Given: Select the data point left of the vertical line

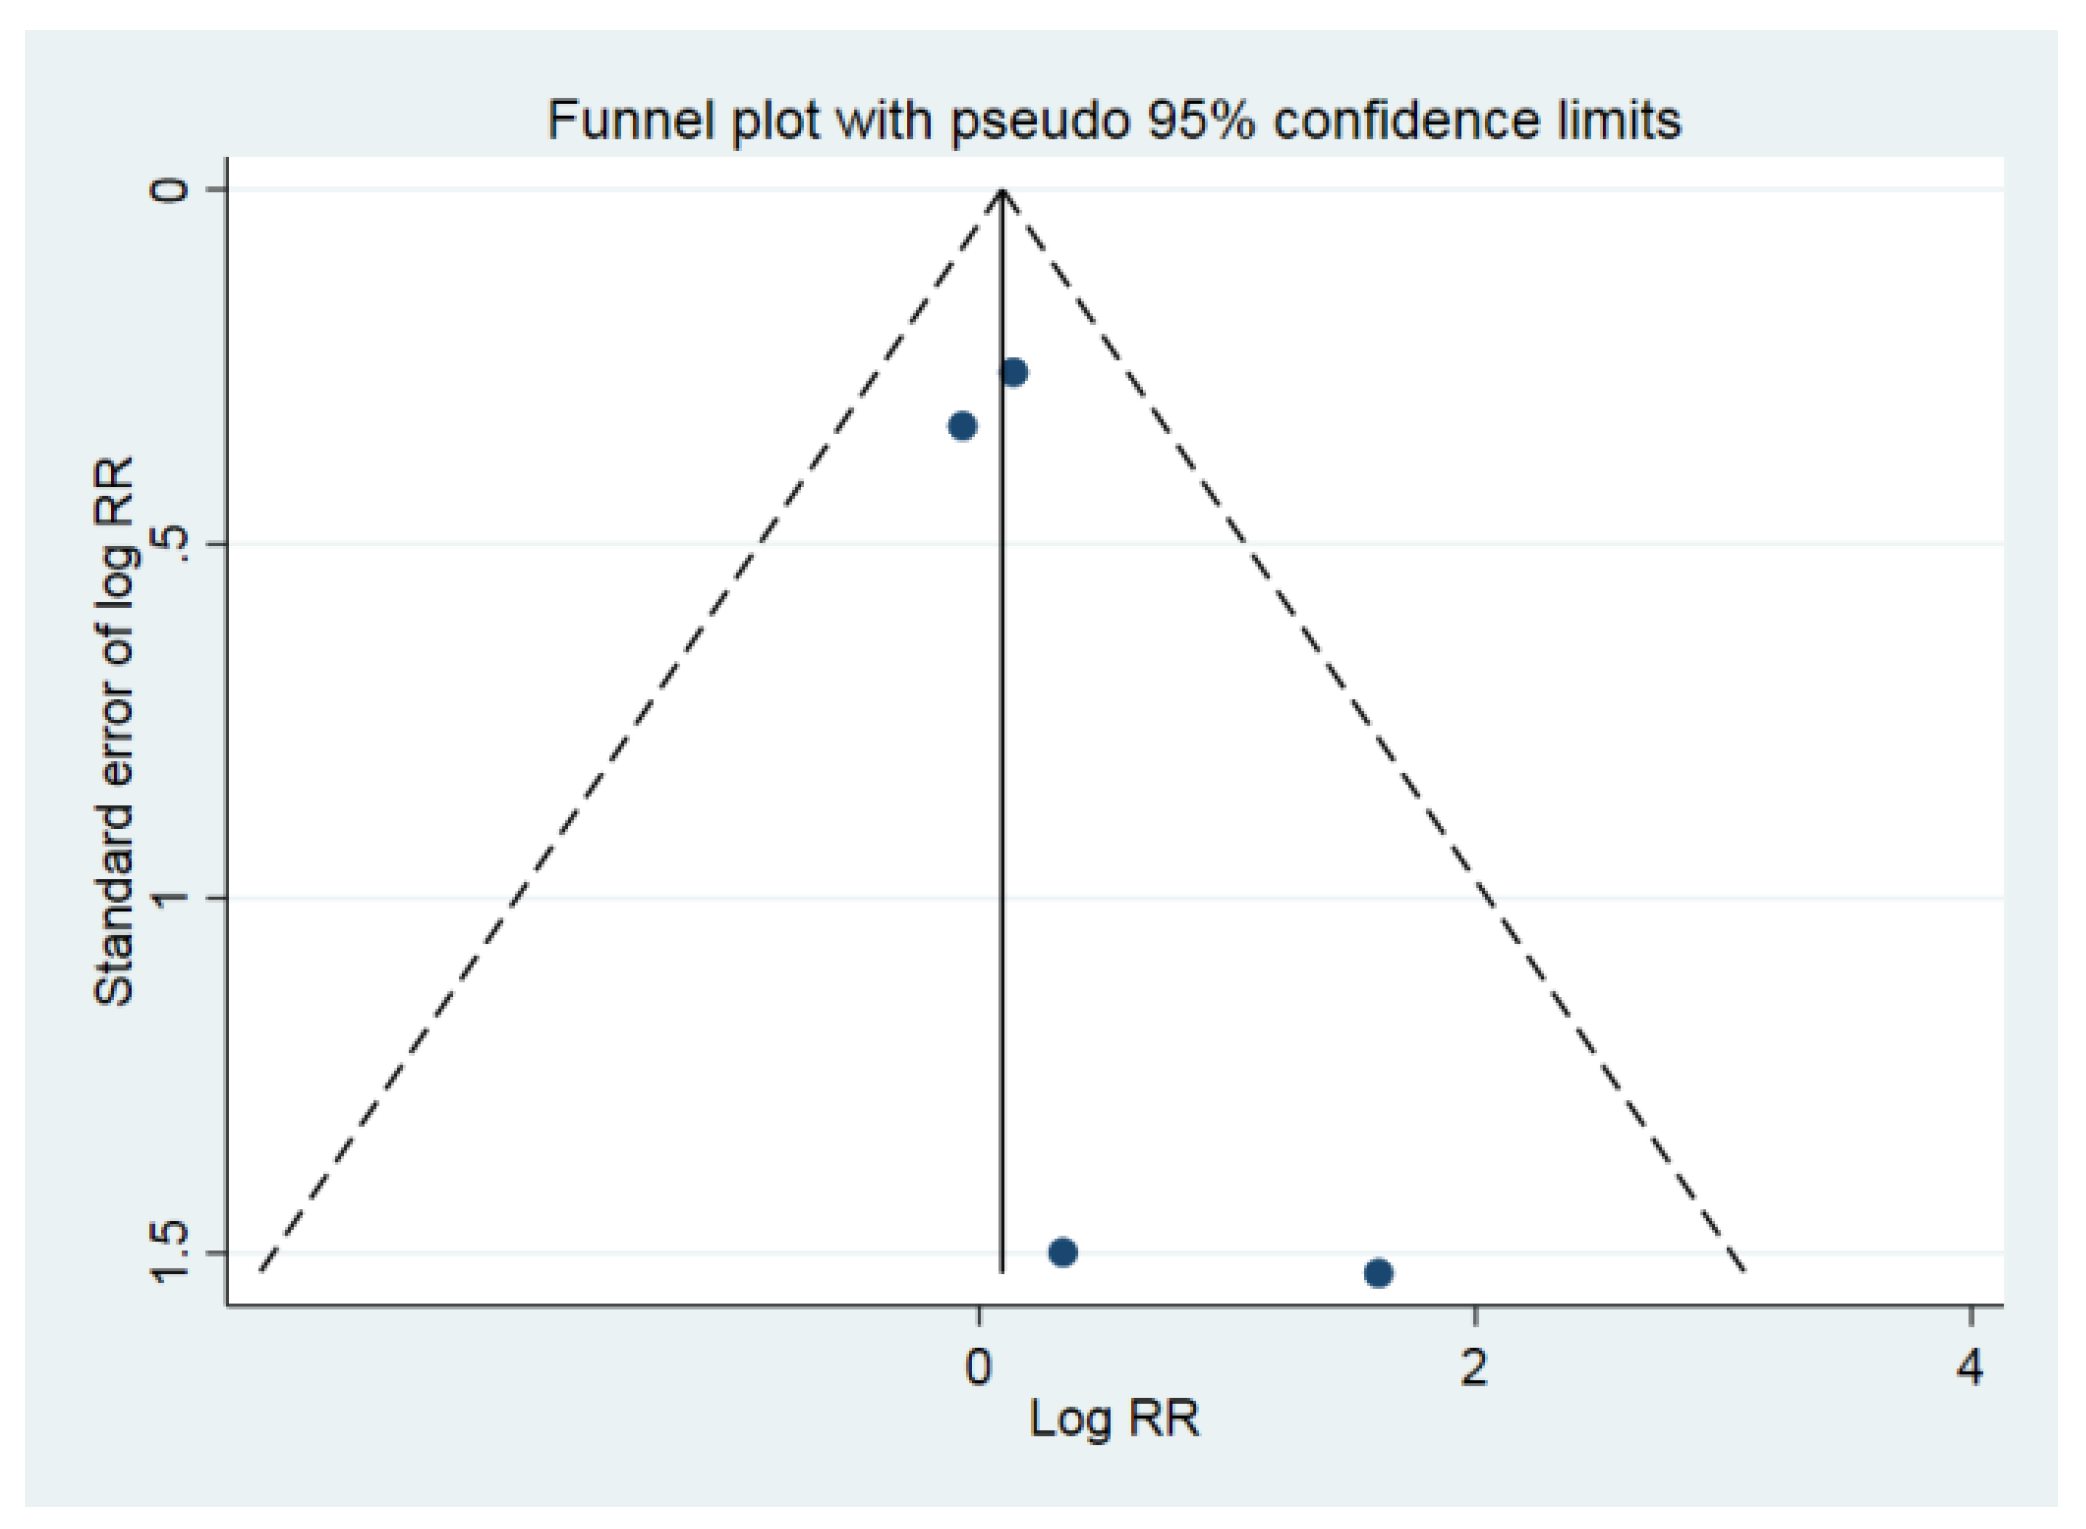Looking at the screenshot, I should coord(962,427).
